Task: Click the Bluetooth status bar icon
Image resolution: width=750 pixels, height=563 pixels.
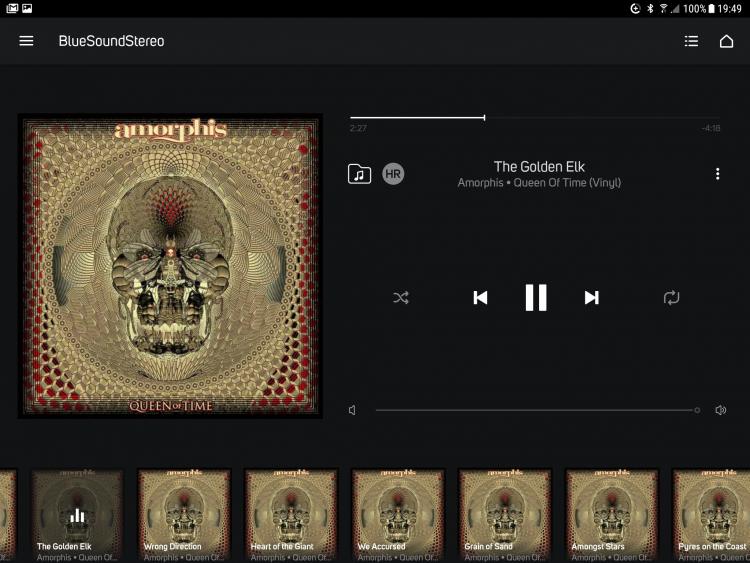Action: tap(650, 9)
